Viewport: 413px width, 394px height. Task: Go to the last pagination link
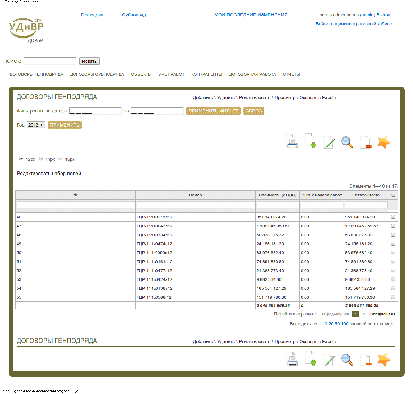point(383,314)
